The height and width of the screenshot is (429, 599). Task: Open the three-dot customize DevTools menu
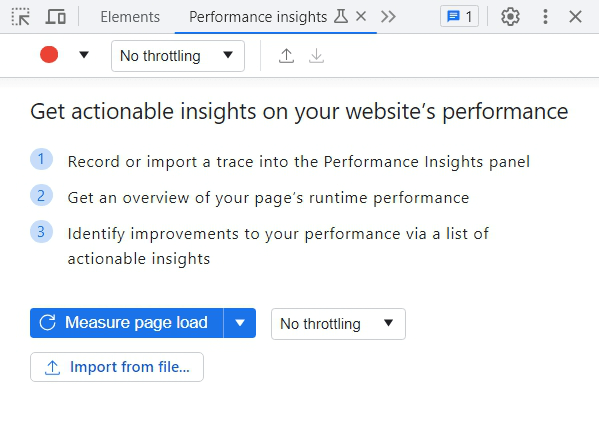tap(546, 17)
